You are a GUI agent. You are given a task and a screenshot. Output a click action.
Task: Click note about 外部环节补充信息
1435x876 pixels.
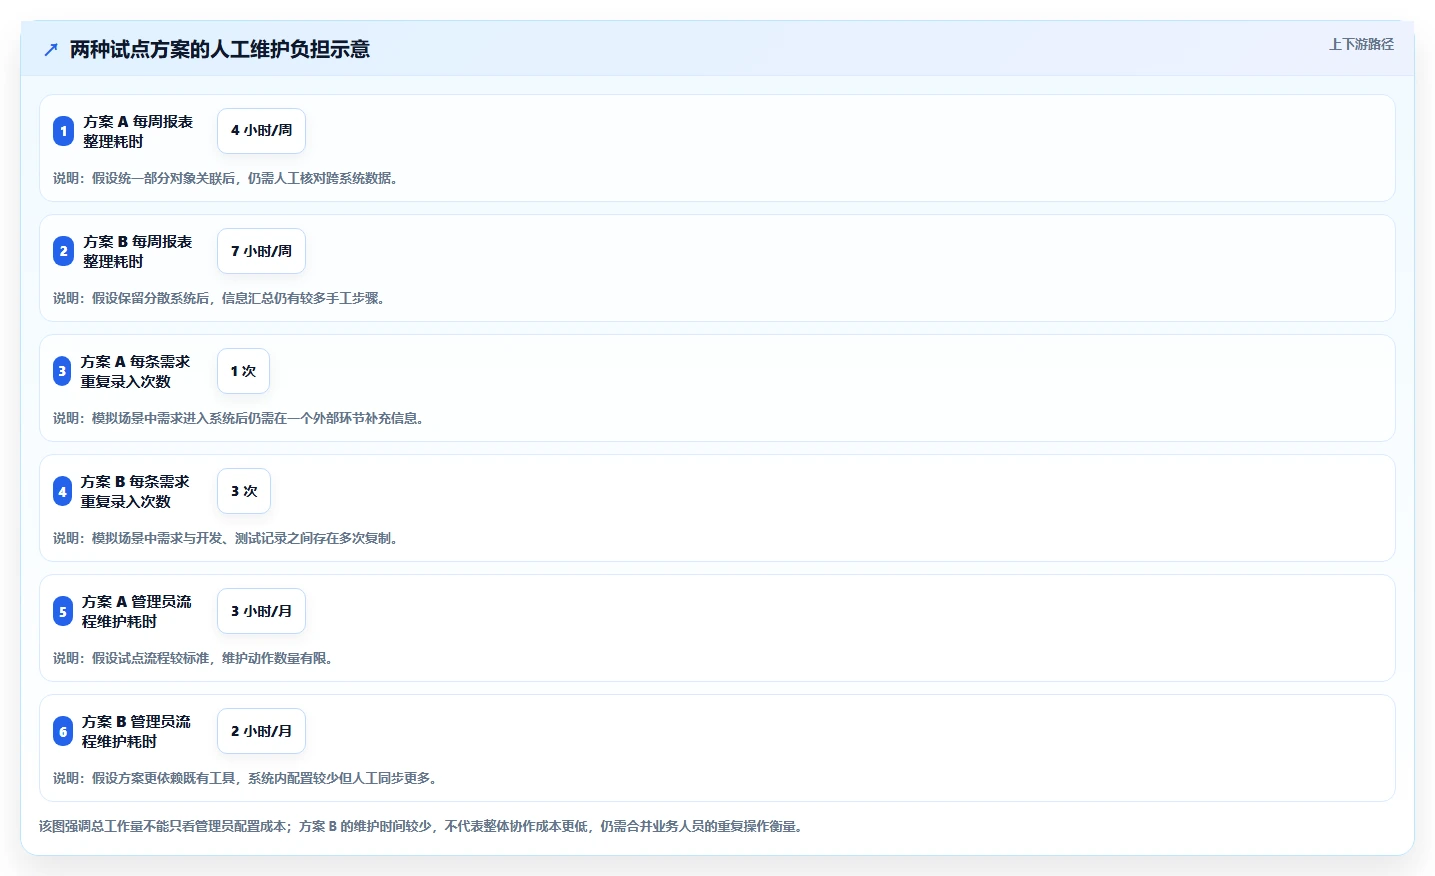(241, 418)
